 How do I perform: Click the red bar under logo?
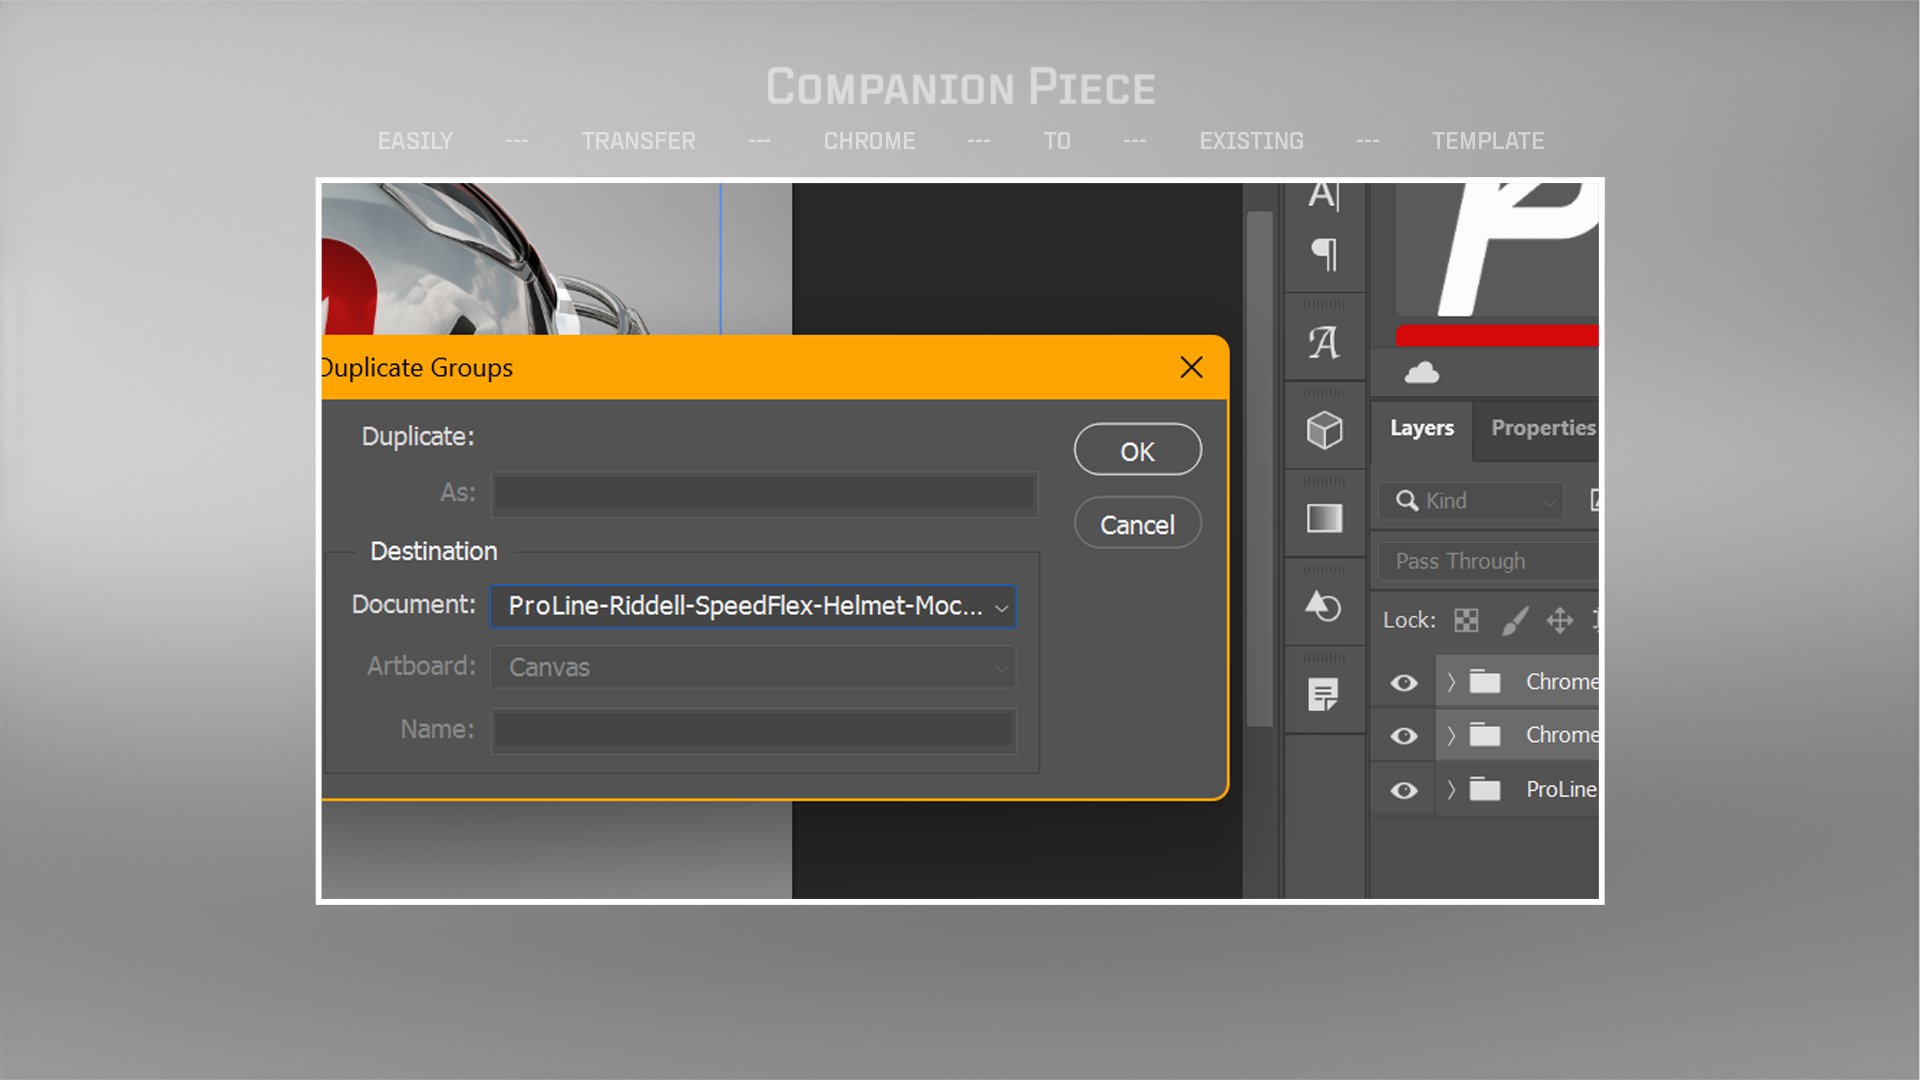pos(1497,335)
